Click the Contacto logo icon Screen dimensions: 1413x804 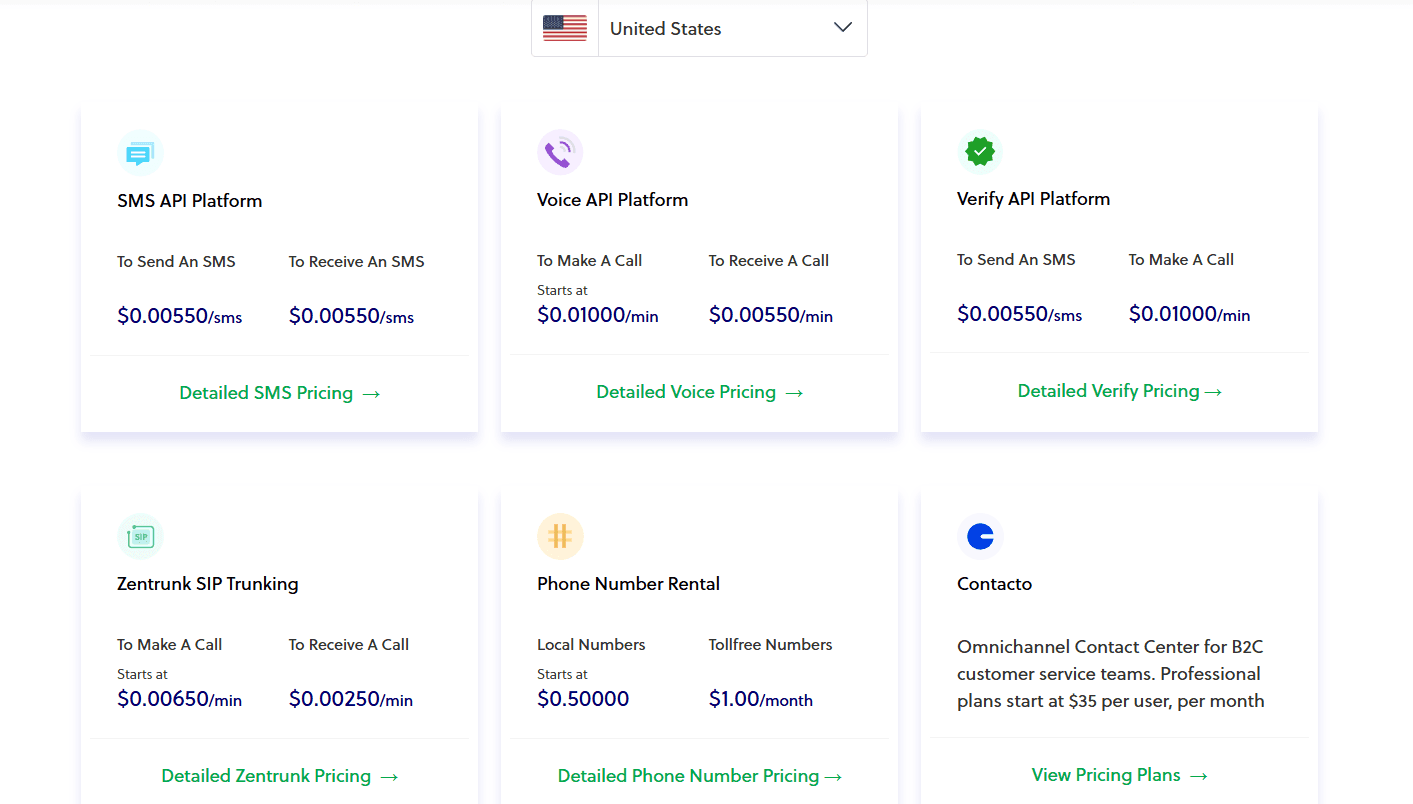(x=980, y=537)
